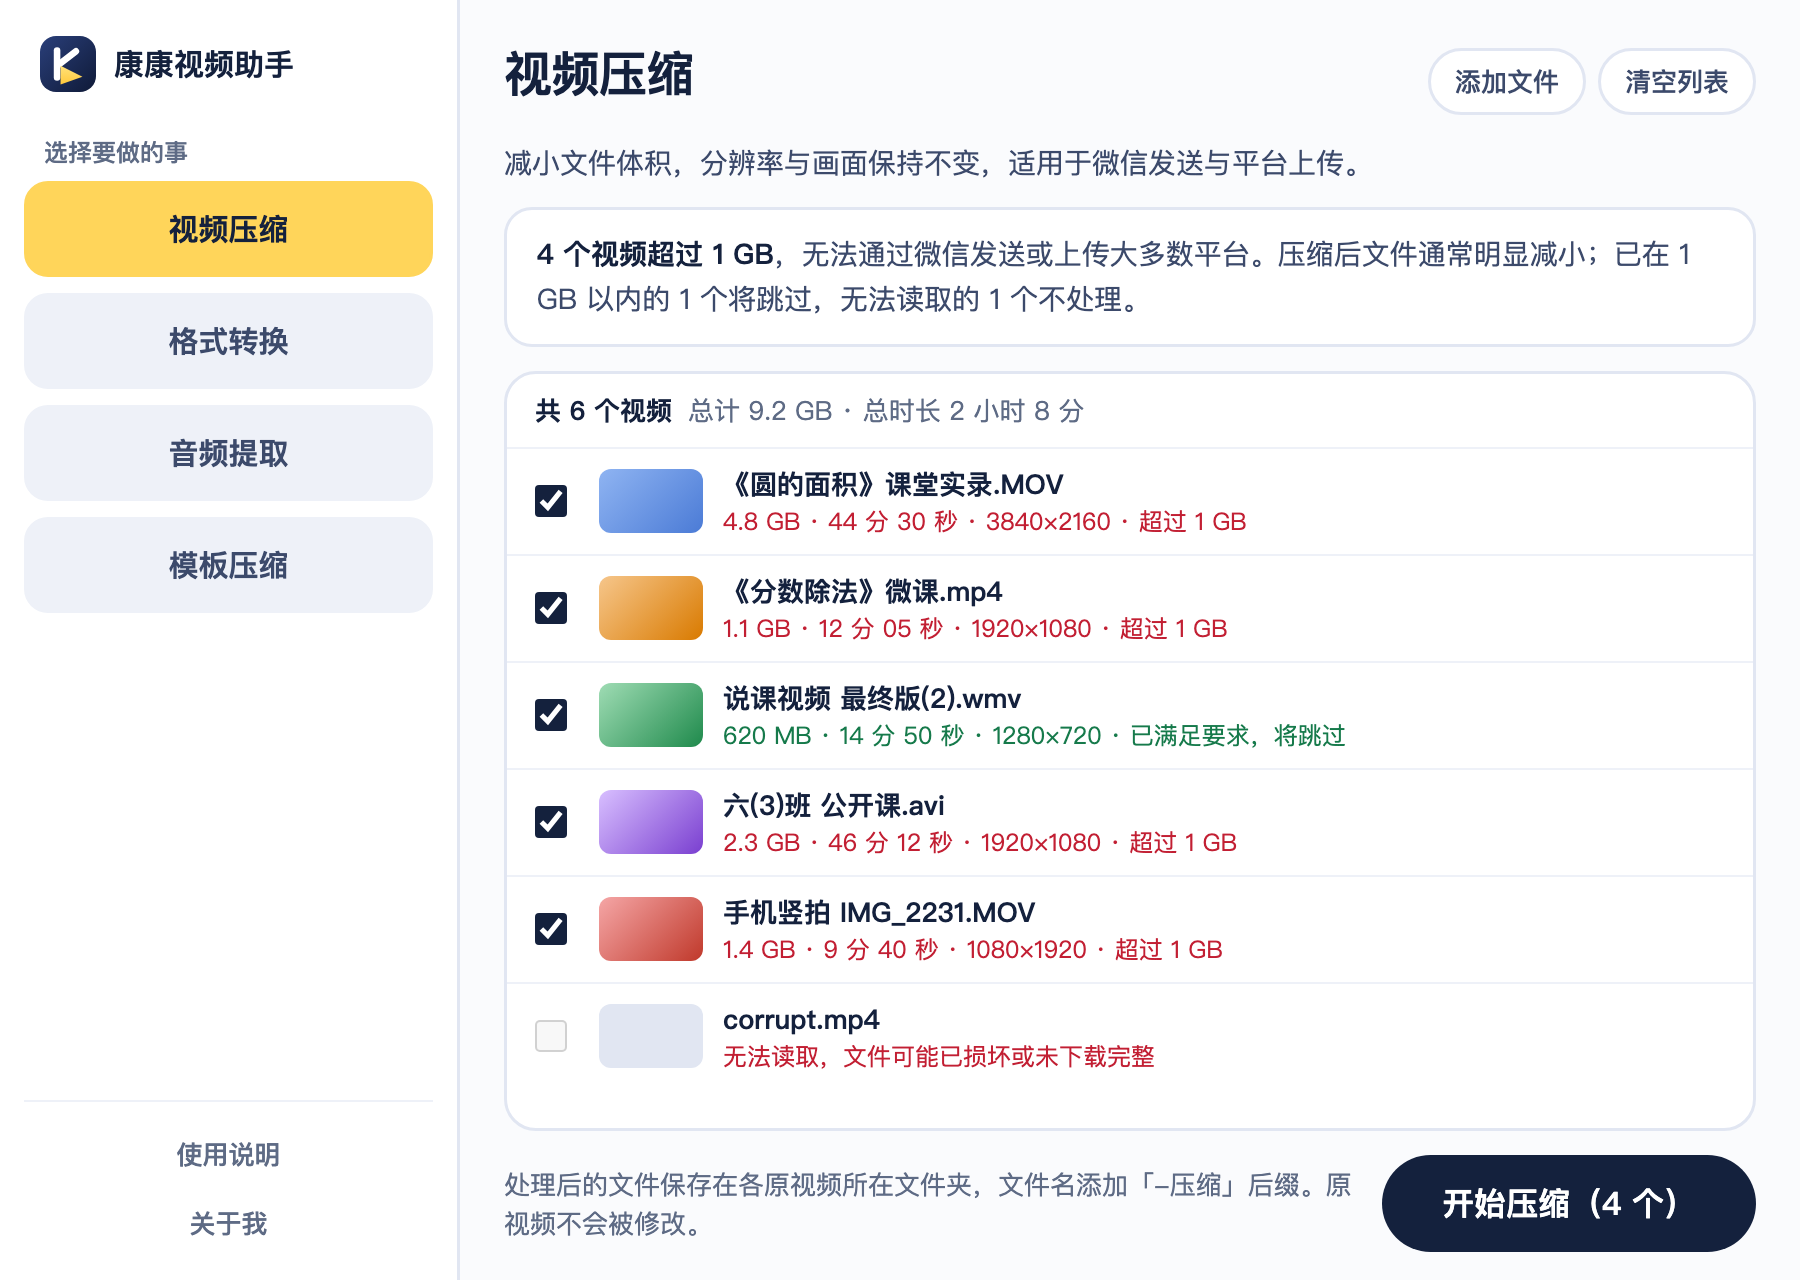Open 使用说明 help link
This screenshot has height=1280, width=1800.
tap(228, 1155)
